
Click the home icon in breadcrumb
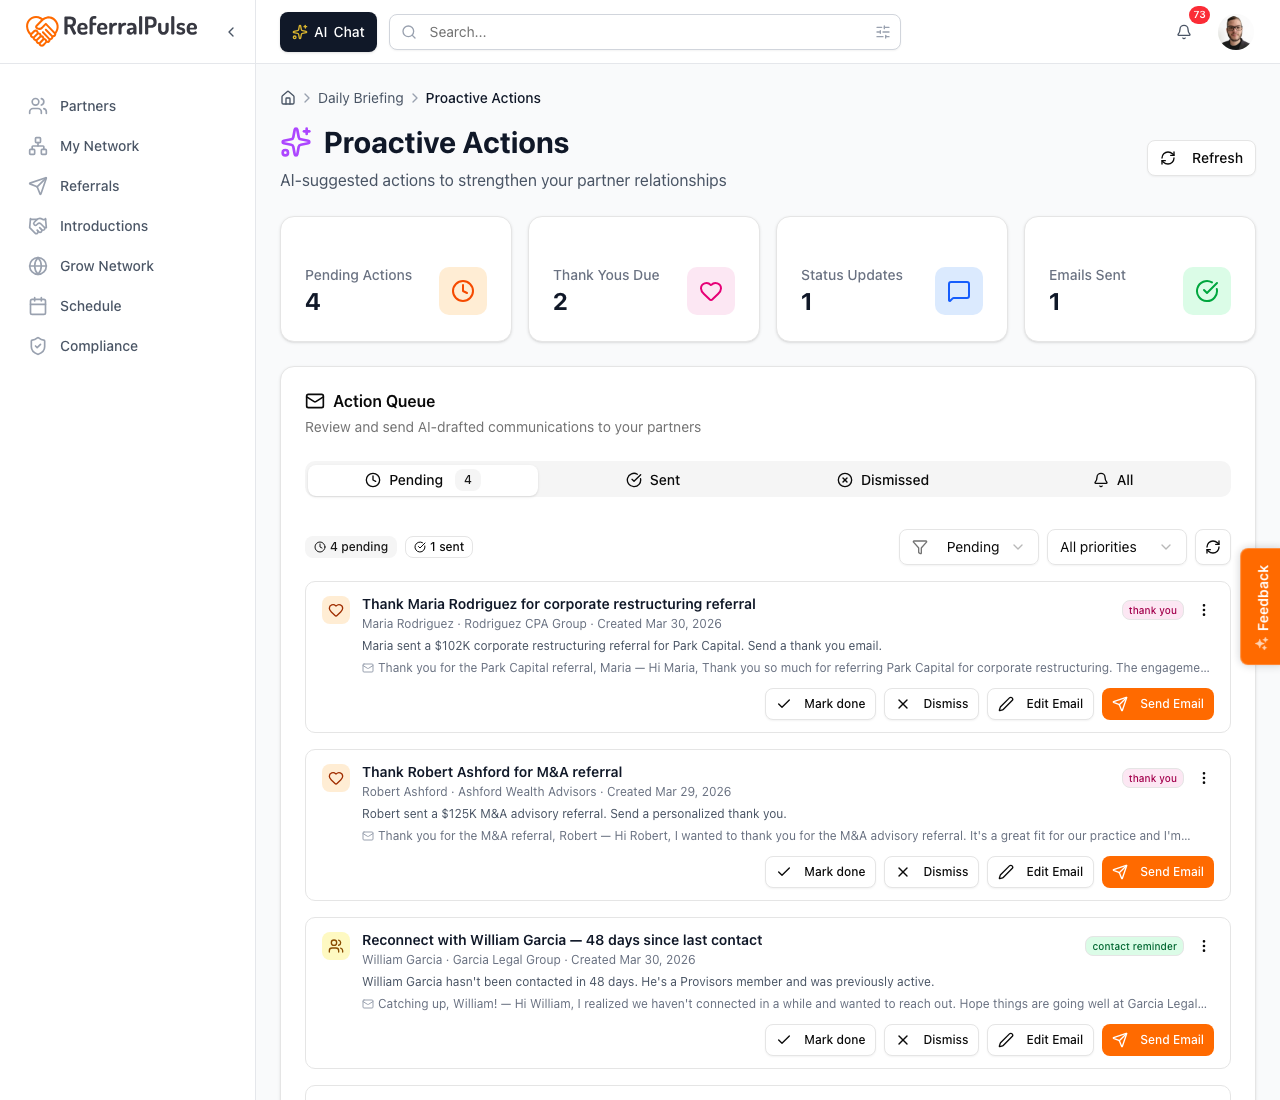[288, 98]
